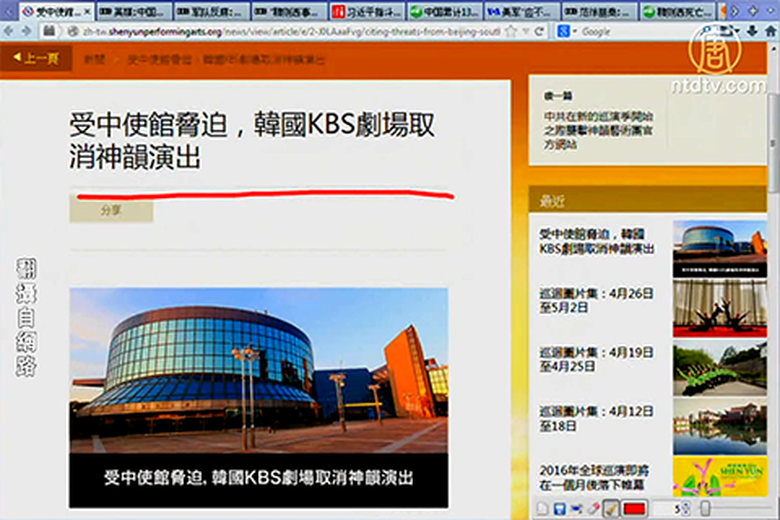Screen dimensions: 780x520
Task: Click the blue save icon in annotation toolbar
Action: 560,509
